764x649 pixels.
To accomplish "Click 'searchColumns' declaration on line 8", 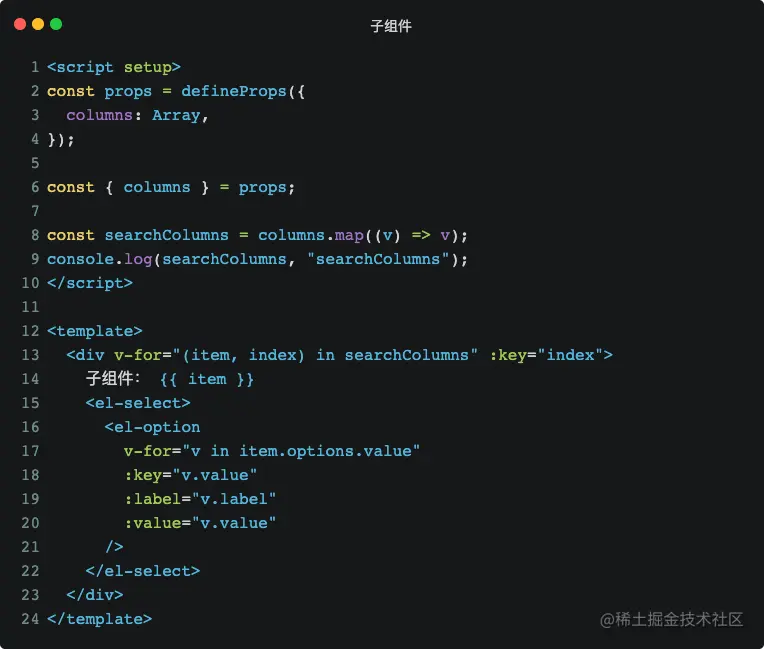I will tap(166, 235).
